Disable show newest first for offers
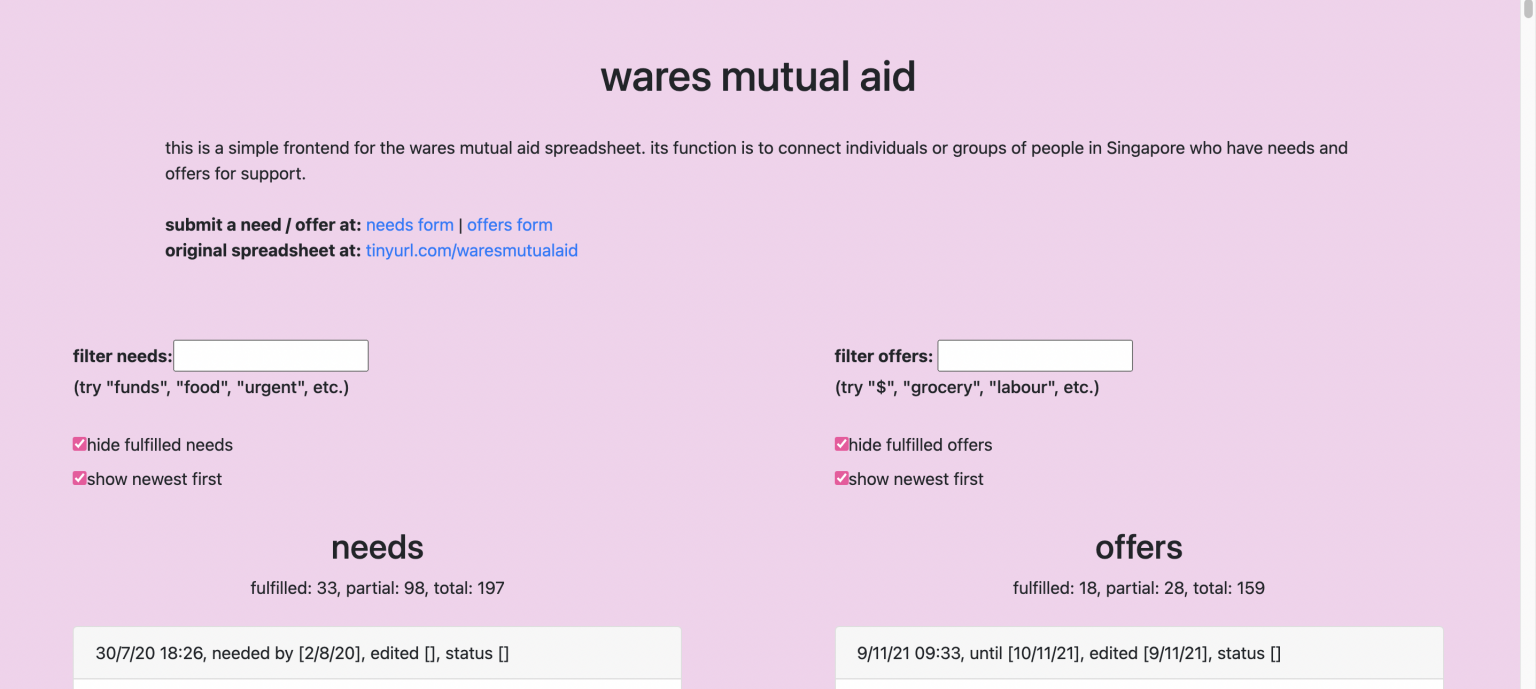 (x=841, y=477)
